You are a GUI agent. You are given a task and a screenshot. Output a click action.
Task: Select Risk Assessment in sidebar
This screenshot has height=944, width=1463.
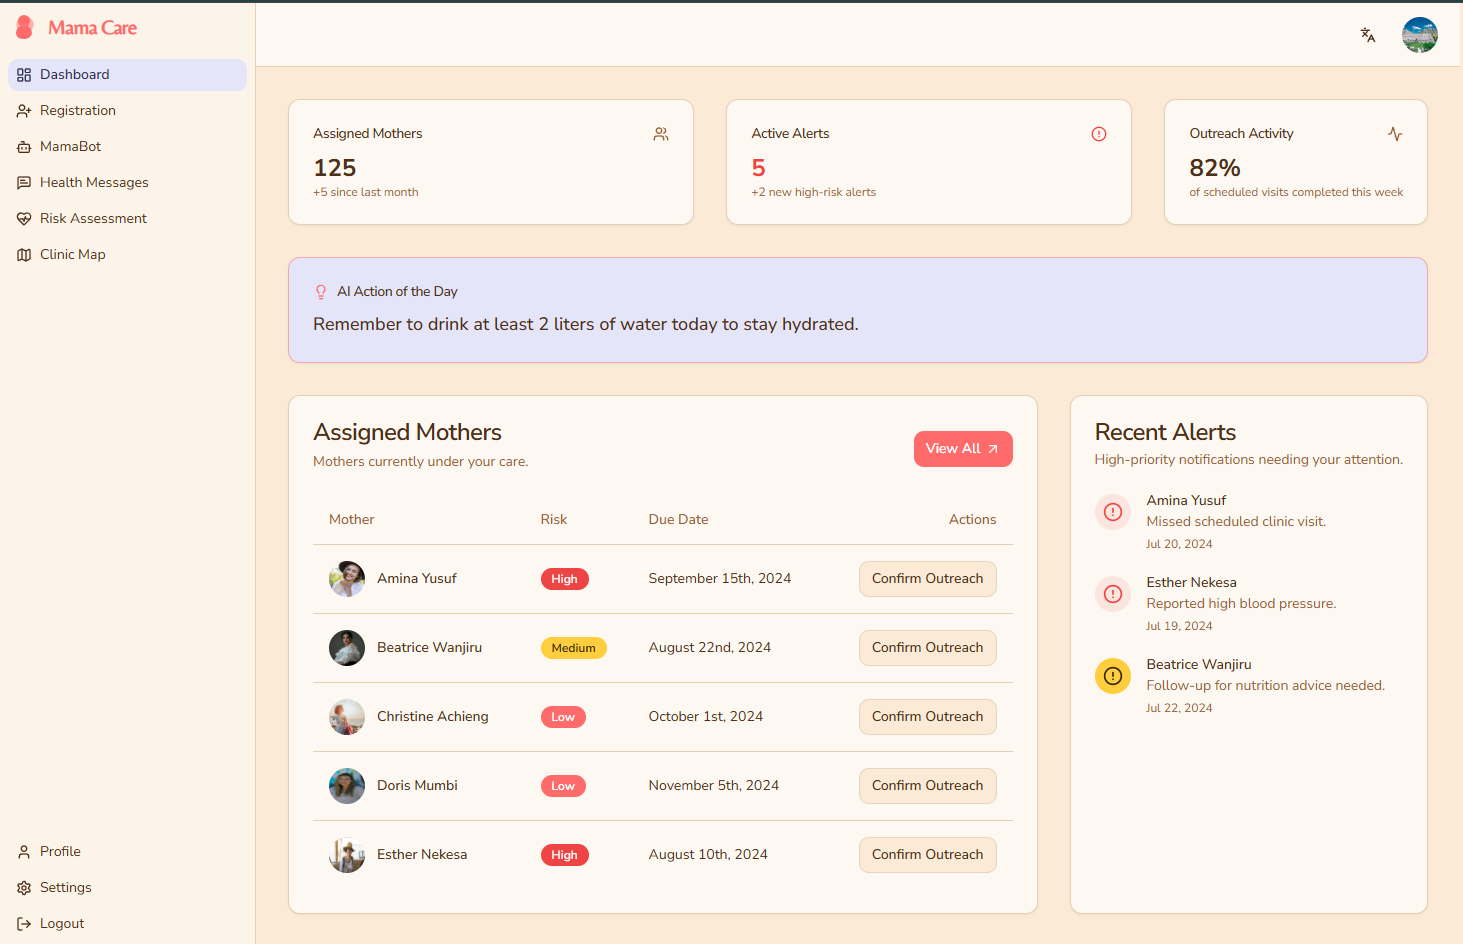point(93,219)
